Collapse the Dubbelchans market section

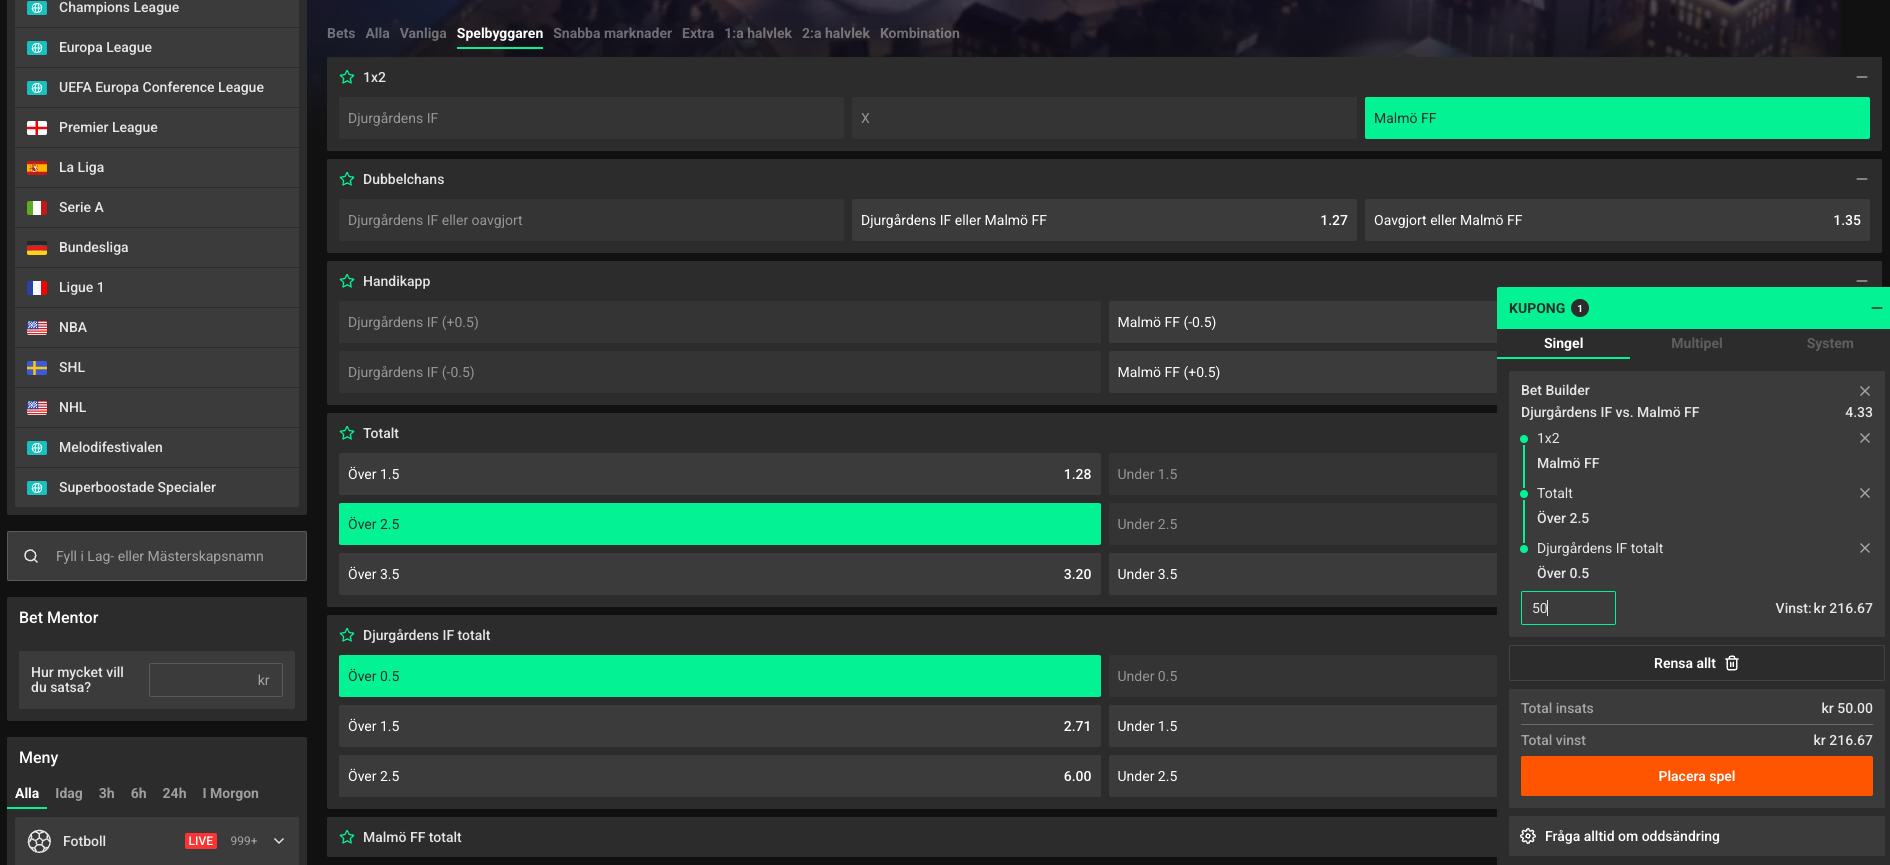pyautogui.click(x=1862, y=179)
